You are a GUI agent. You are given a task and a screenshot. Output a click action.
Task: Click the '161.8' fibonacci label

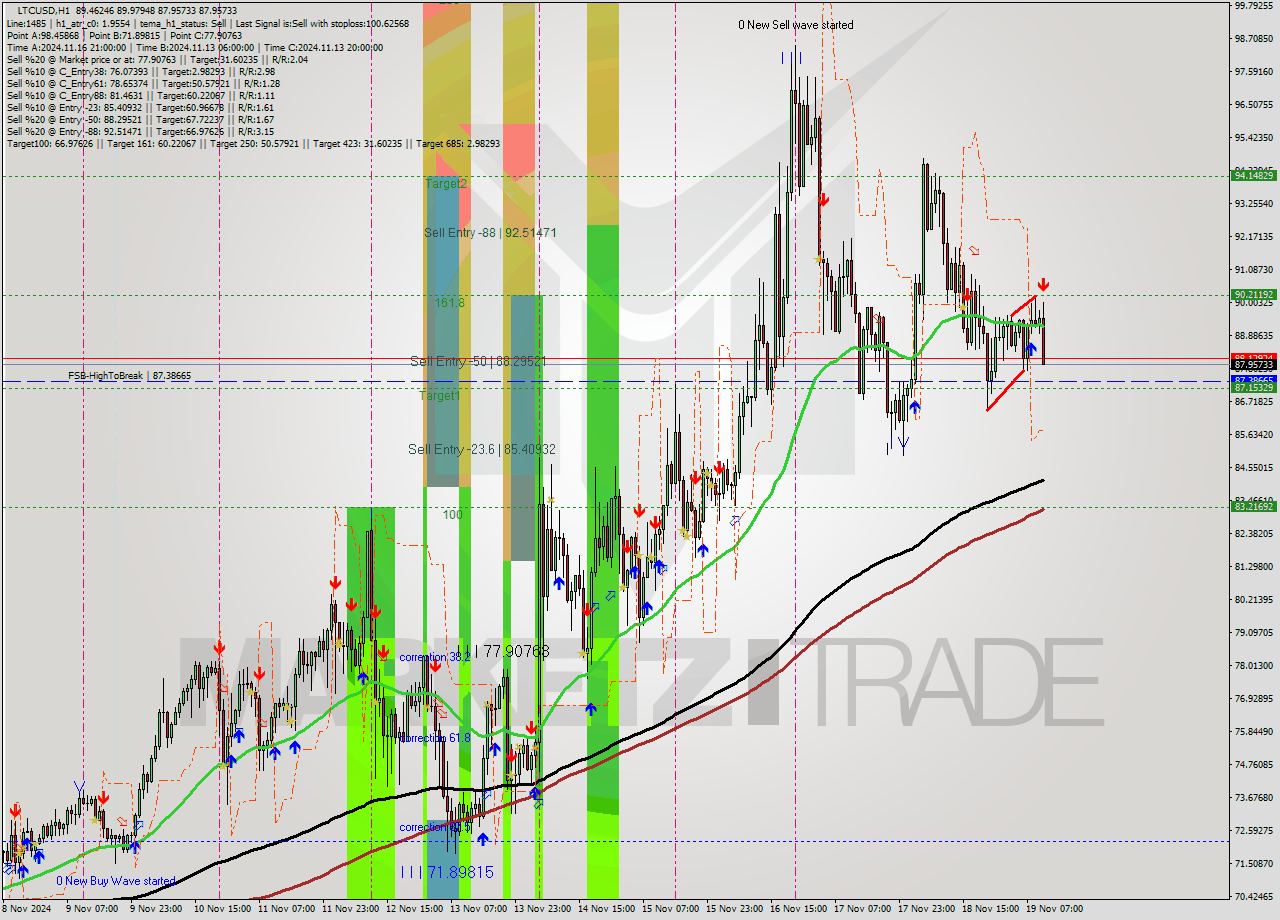[x=449, y=301]
